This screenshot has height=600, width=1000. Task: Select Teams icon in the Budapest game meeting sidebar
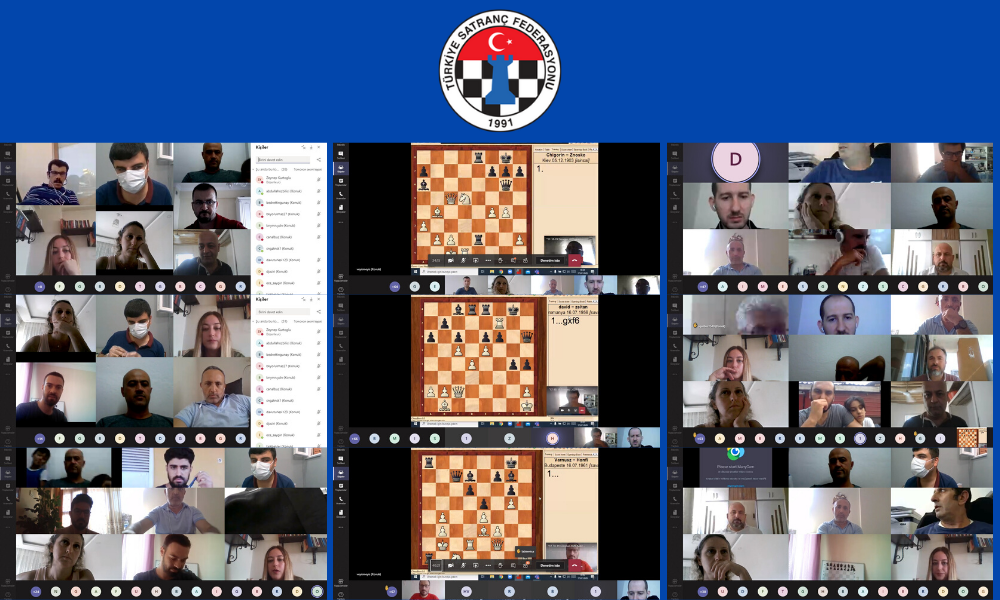[341, 473]
